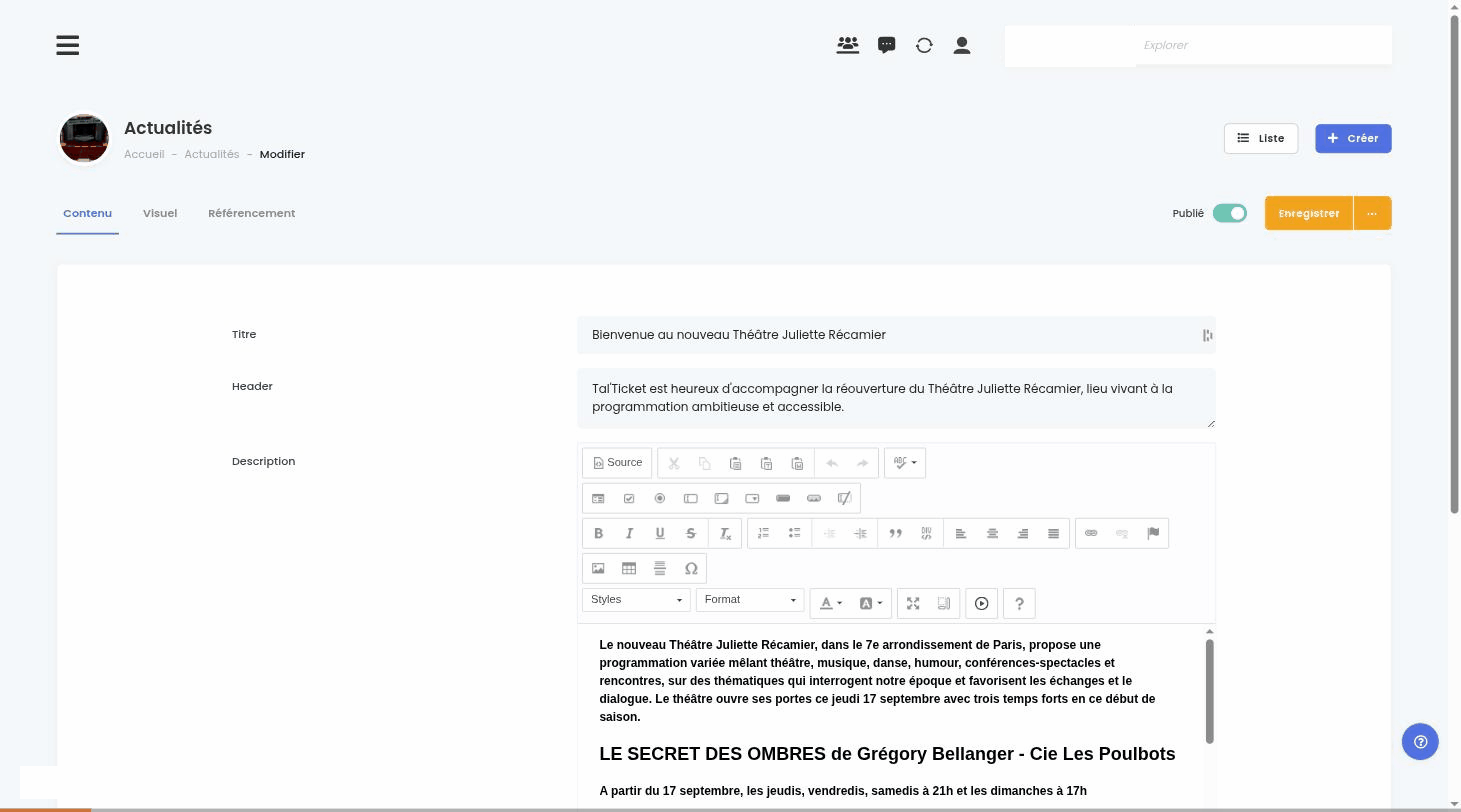Toggle the Publié switch

tap(1230, 213)
